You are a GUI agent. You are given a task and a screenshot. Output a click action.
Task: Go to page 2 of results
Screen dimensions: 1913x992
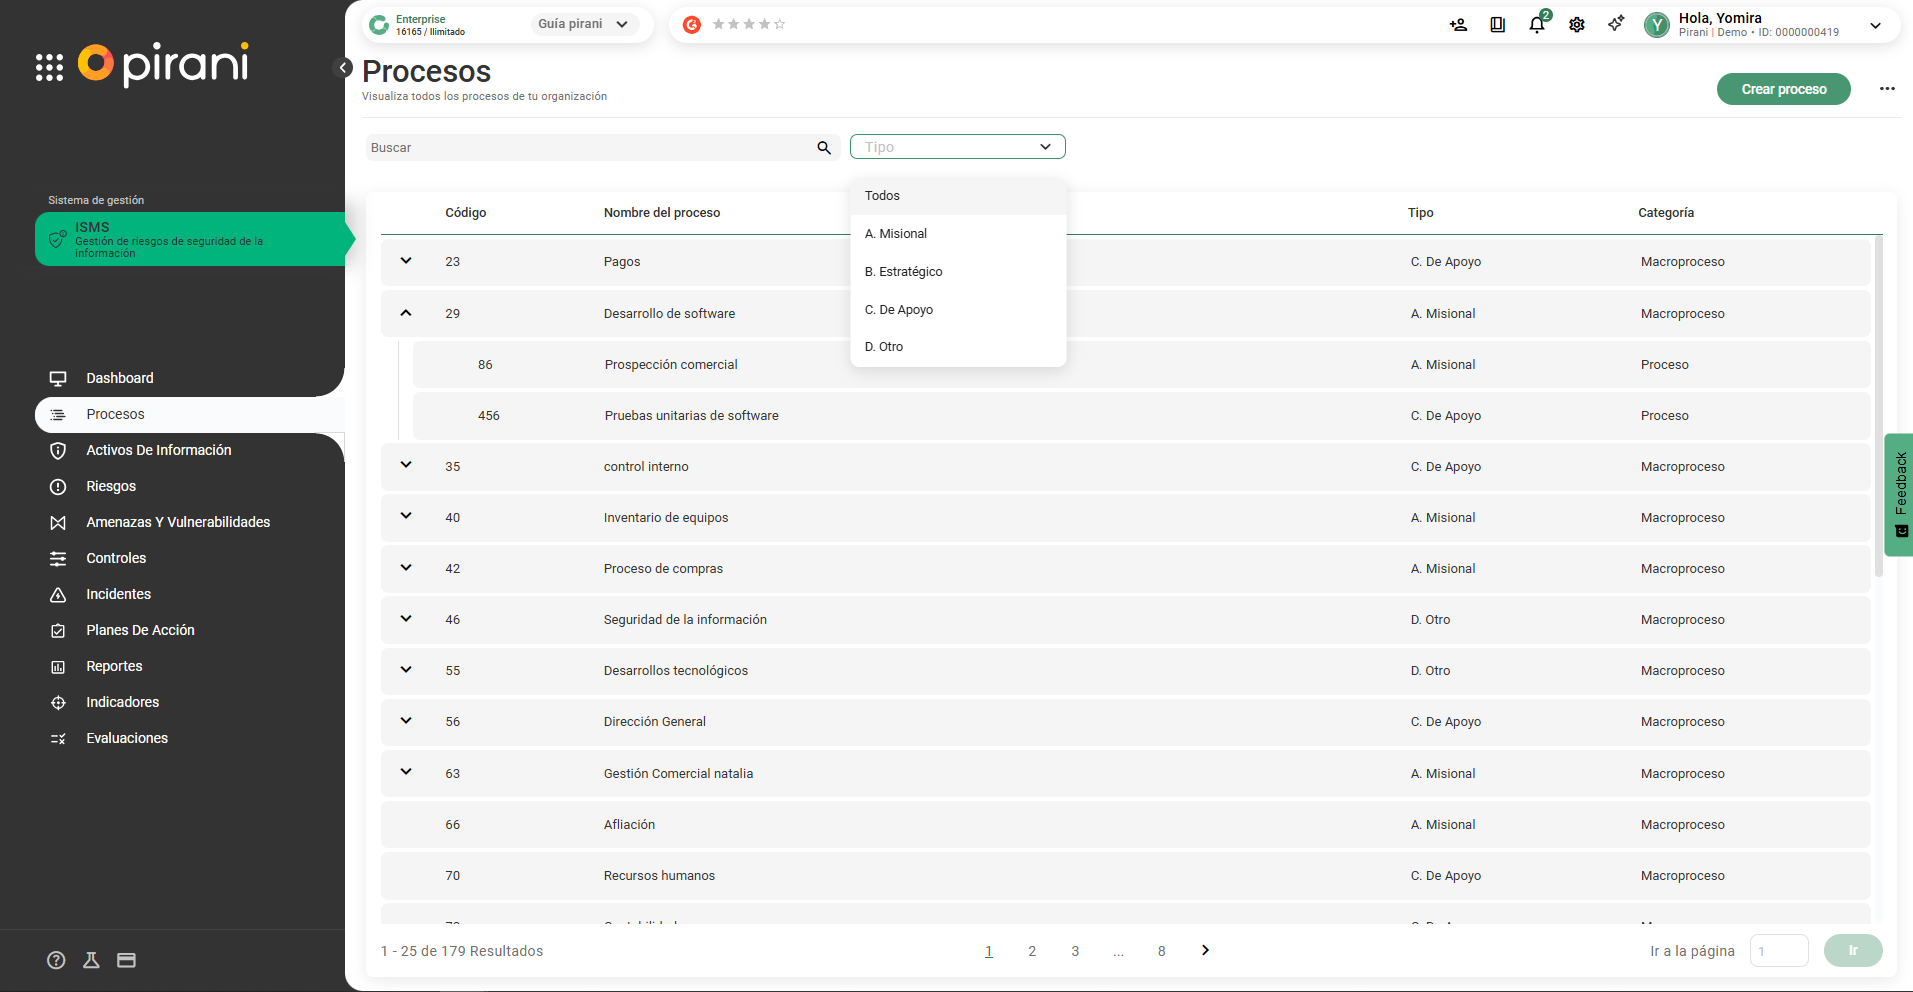tap(1032, 951)
